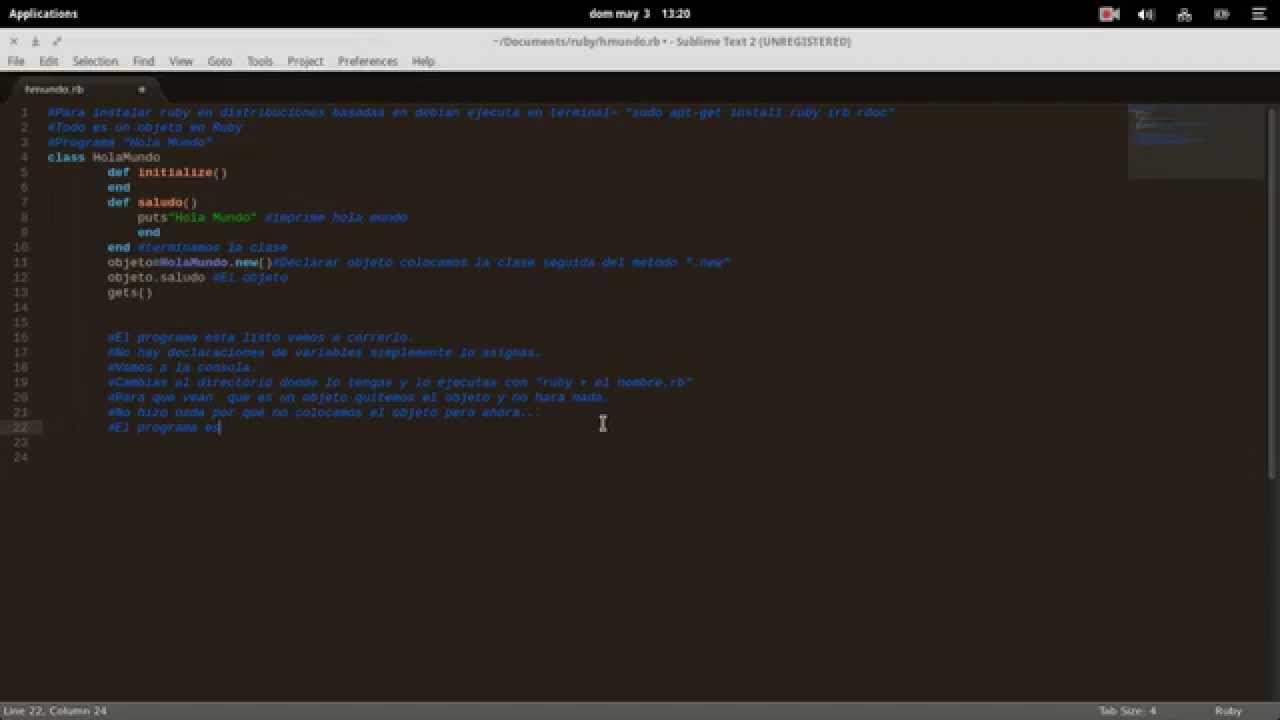Click the 'gets()' call on line 13
Image resolution: width=1280 pixels, height=720 pixels.
coord(130,292)
